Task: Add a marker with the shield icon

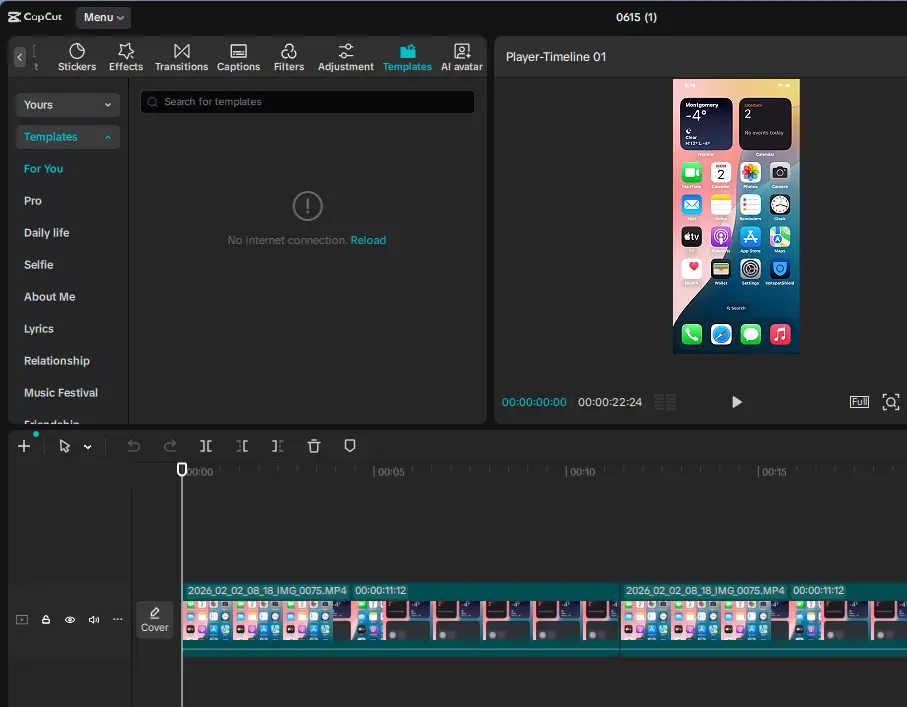Action: [349, 446]
